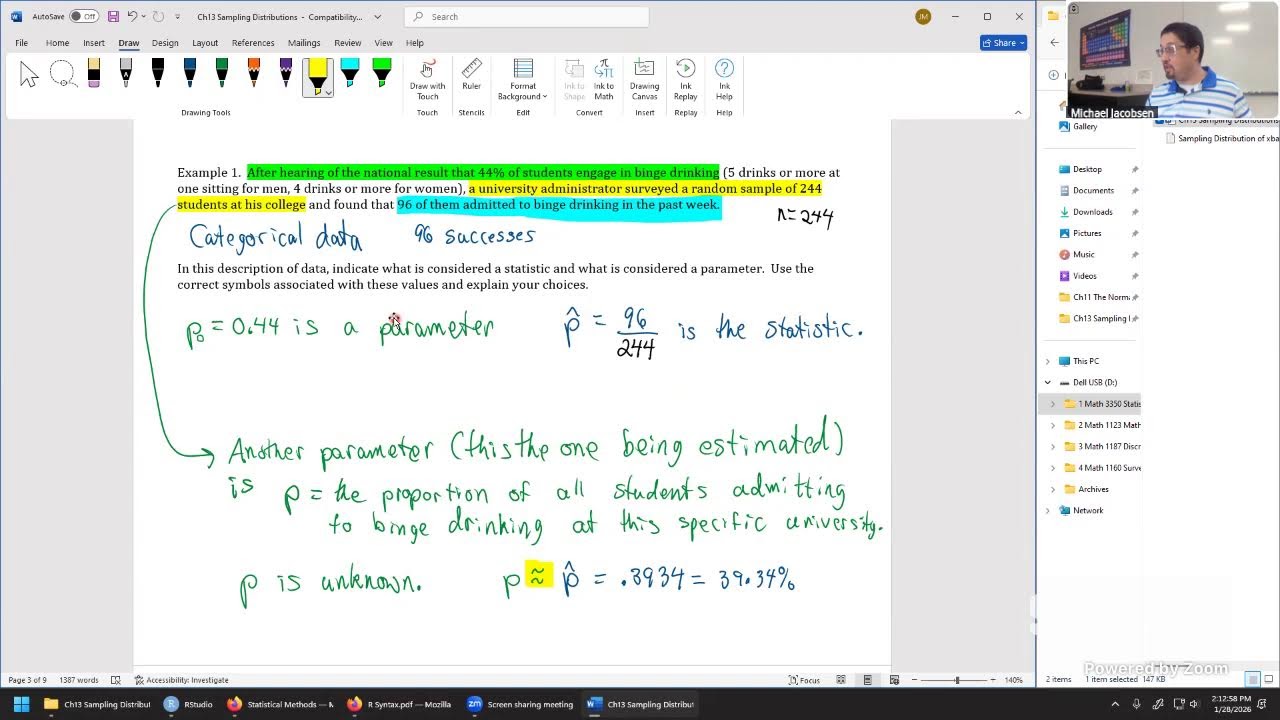Save the document with floppy icon
The image size is (1280, 720).
click(x=113, y=17)
